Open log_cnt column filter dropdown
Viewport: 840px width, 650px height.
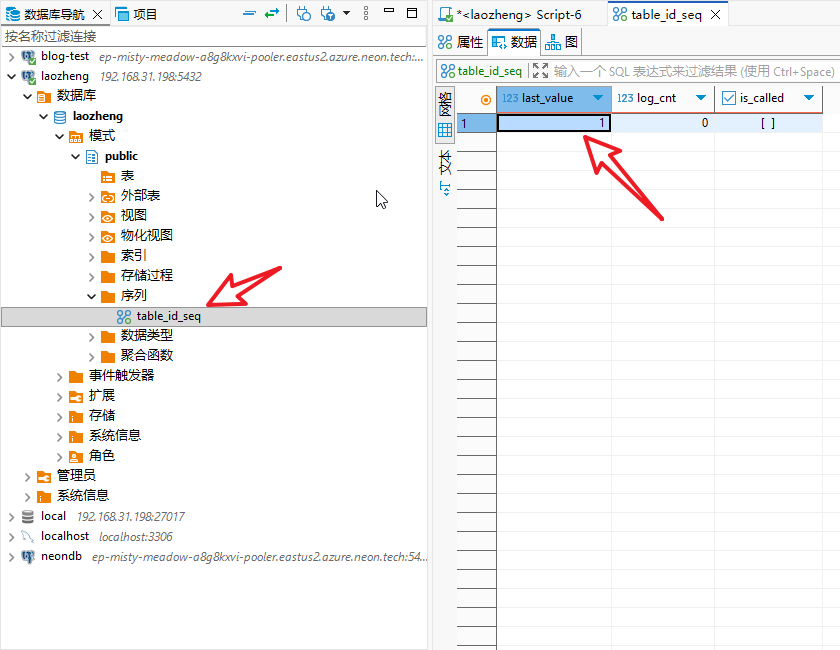[700, 98]
